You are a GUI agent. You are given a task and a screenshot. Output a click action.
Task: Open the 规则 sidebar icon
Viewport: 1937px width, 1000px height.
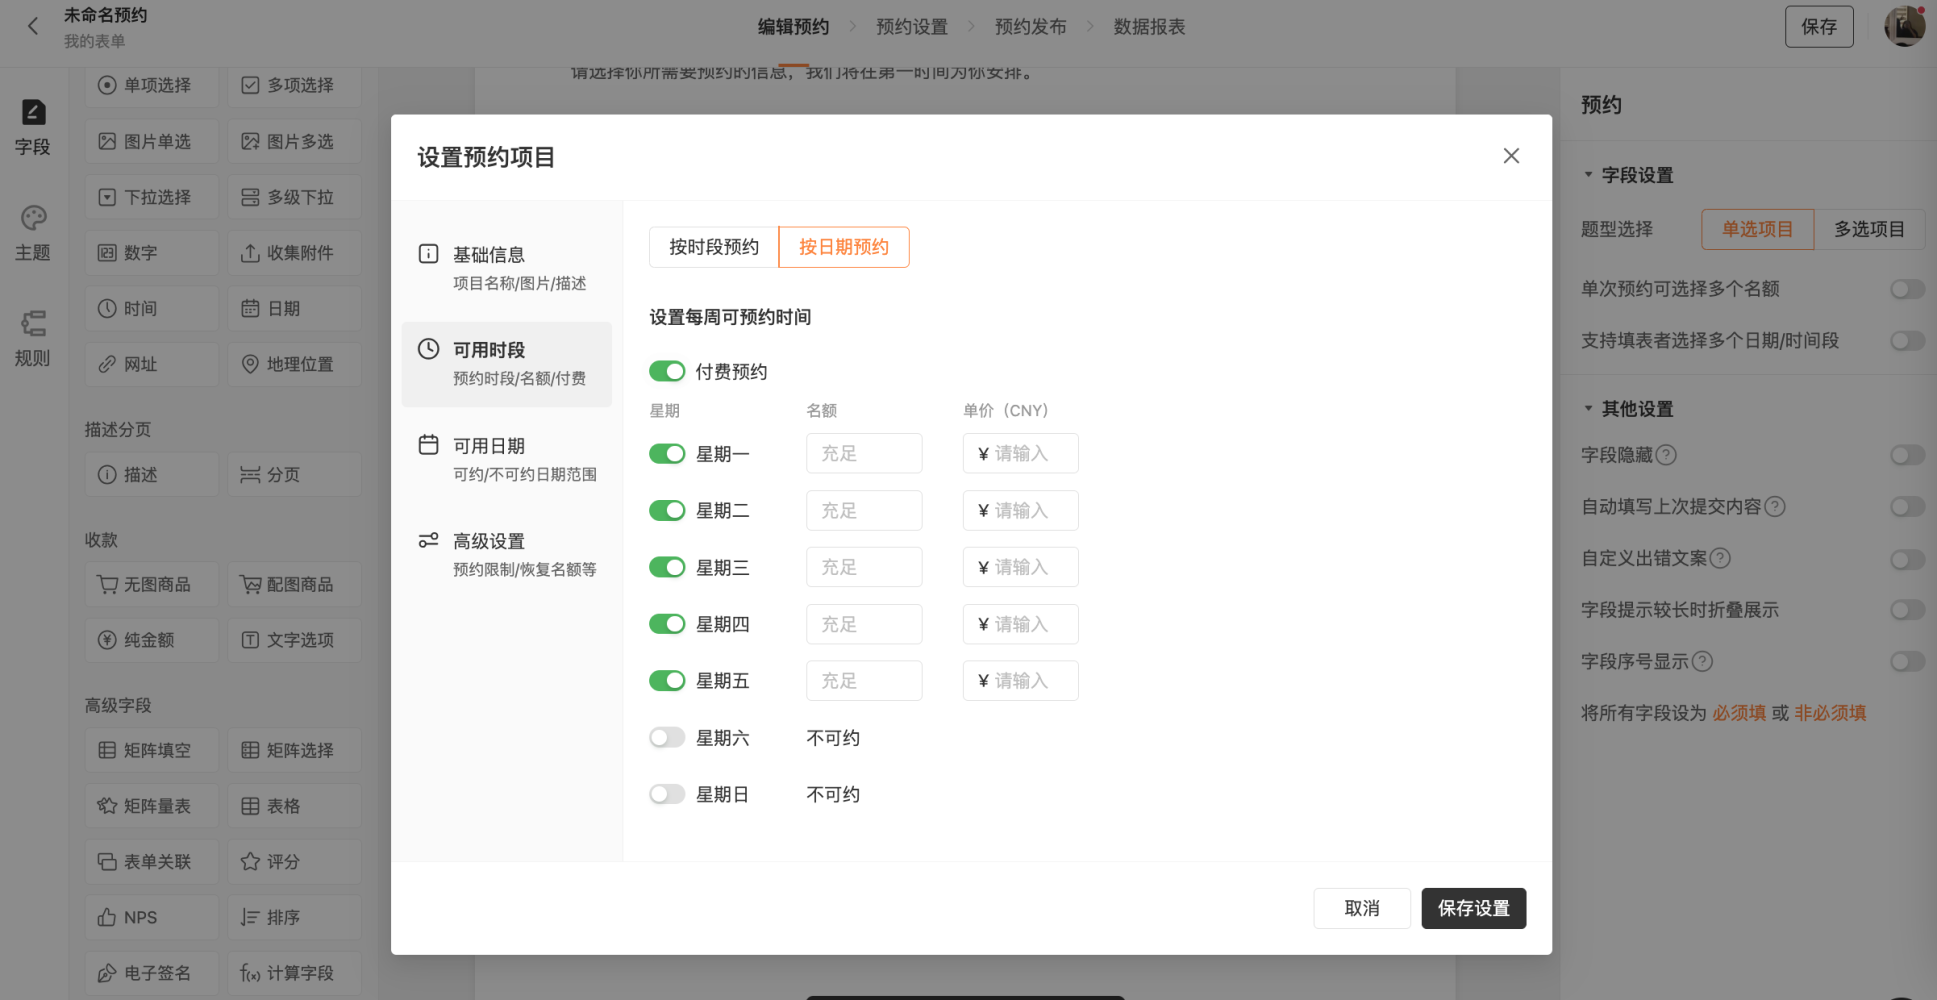33,338
